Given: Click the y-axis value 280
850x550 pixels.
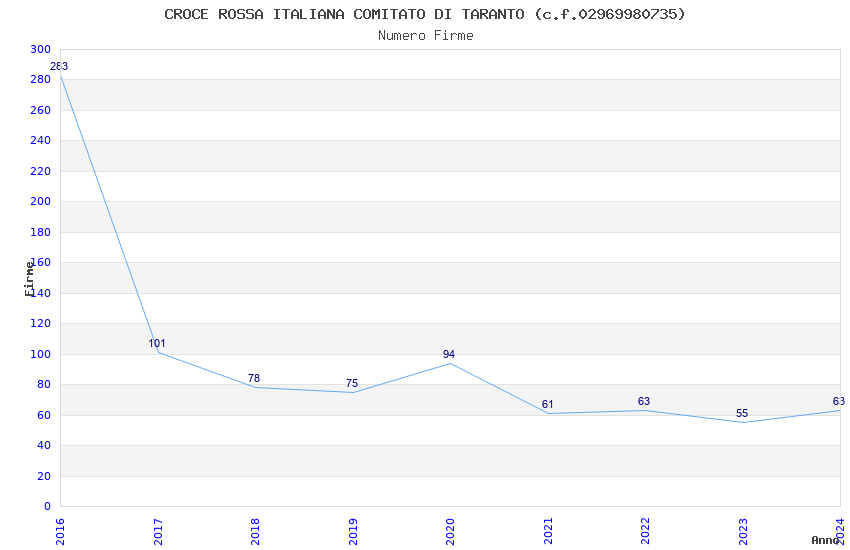Looking at the screenshot, I should (x=41, y=80).
